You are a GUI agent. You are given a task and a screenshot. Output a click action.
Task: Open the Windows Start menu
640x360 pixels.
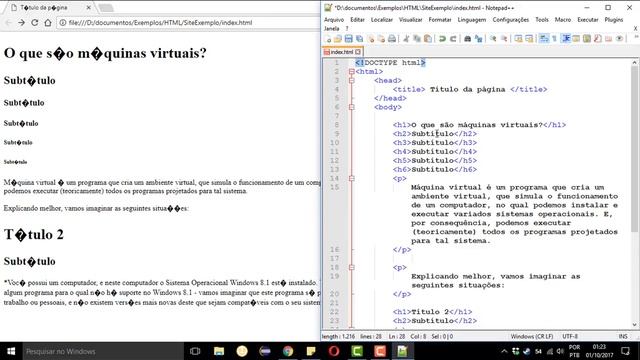(x=11, y=351)
